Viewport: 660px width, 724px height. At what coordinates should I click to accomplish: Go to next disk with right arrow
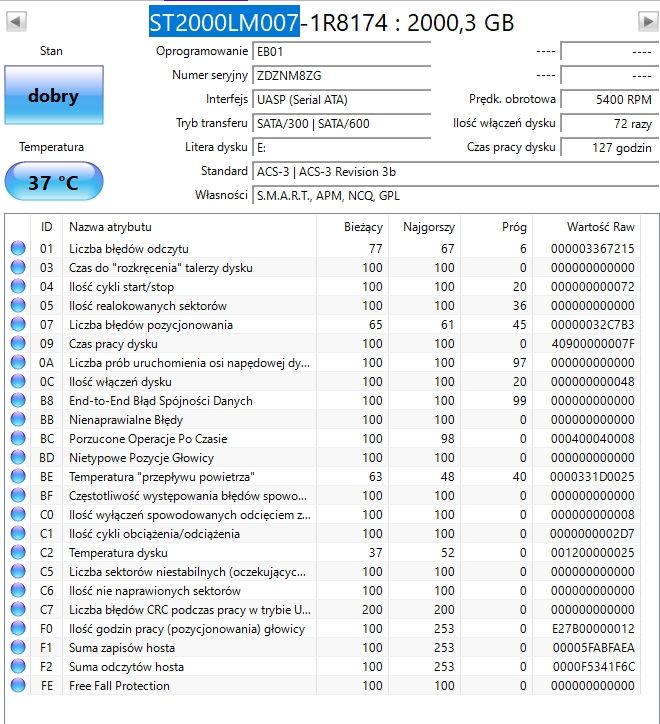point(648,21)
